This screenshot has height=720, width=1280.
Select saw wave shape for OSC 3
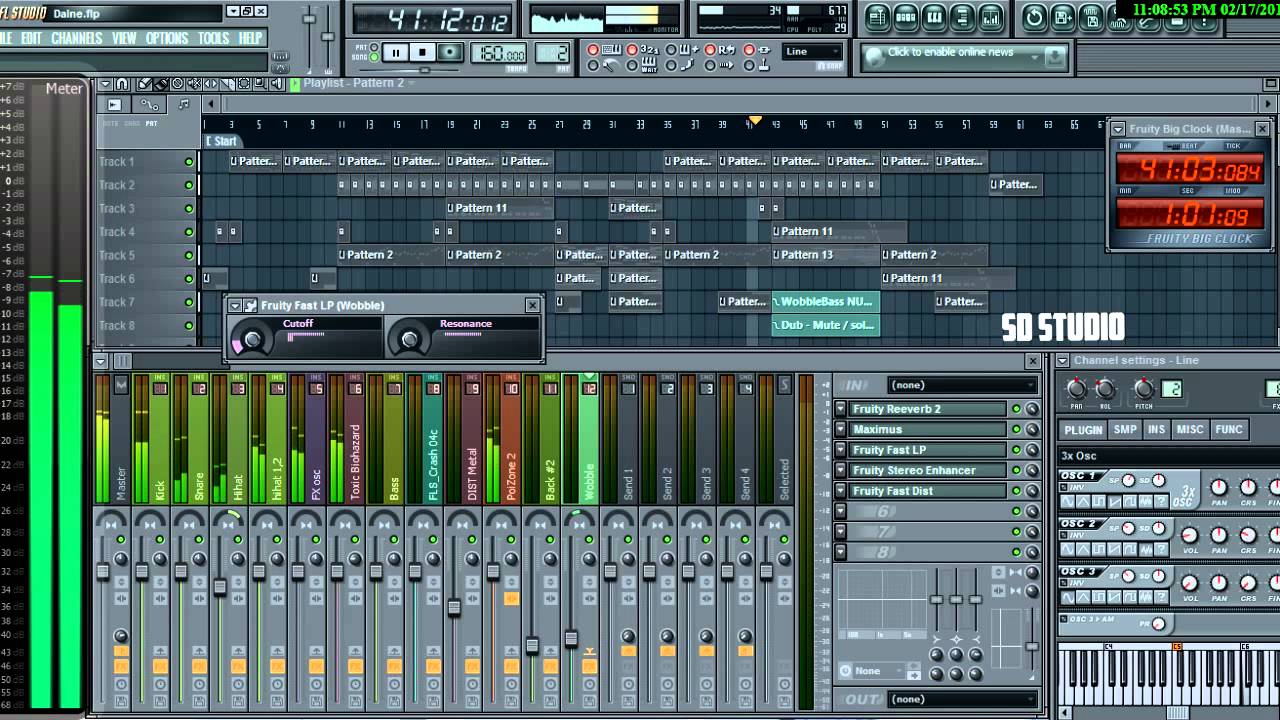(x=1114, y=597)
